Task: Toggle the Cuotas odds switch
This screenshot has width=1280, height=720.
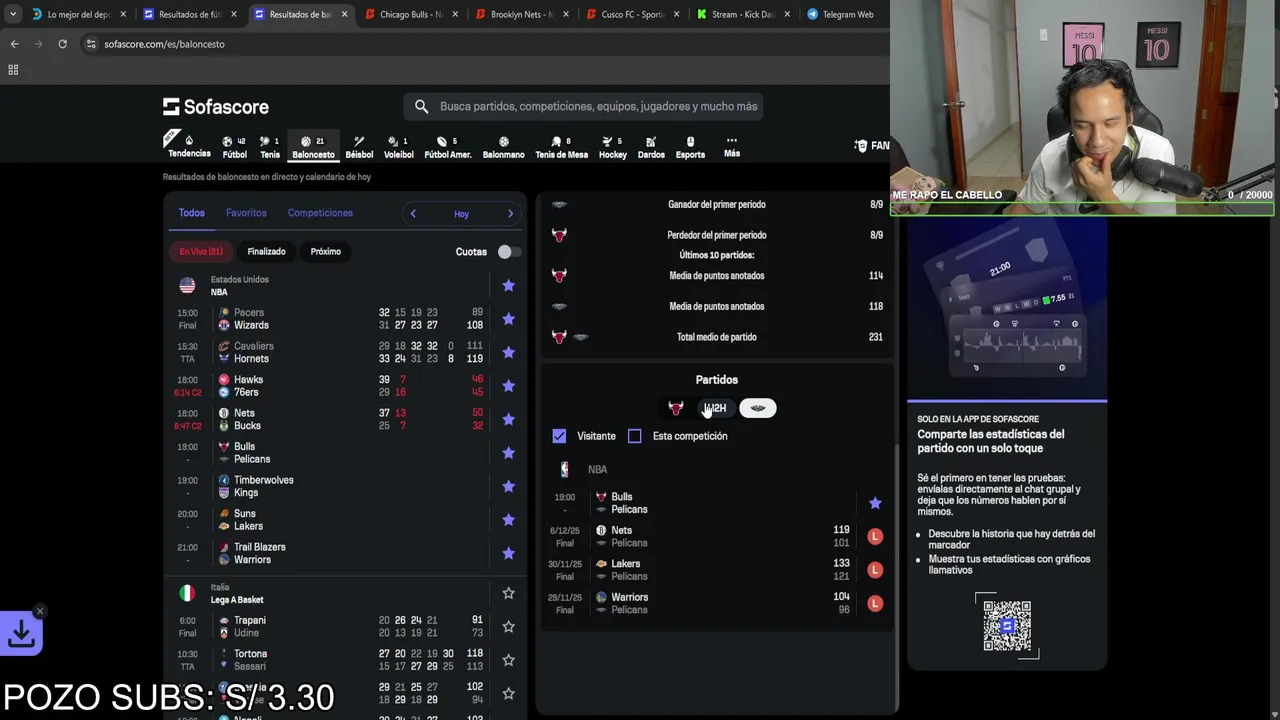Action: tap(508, 252)
